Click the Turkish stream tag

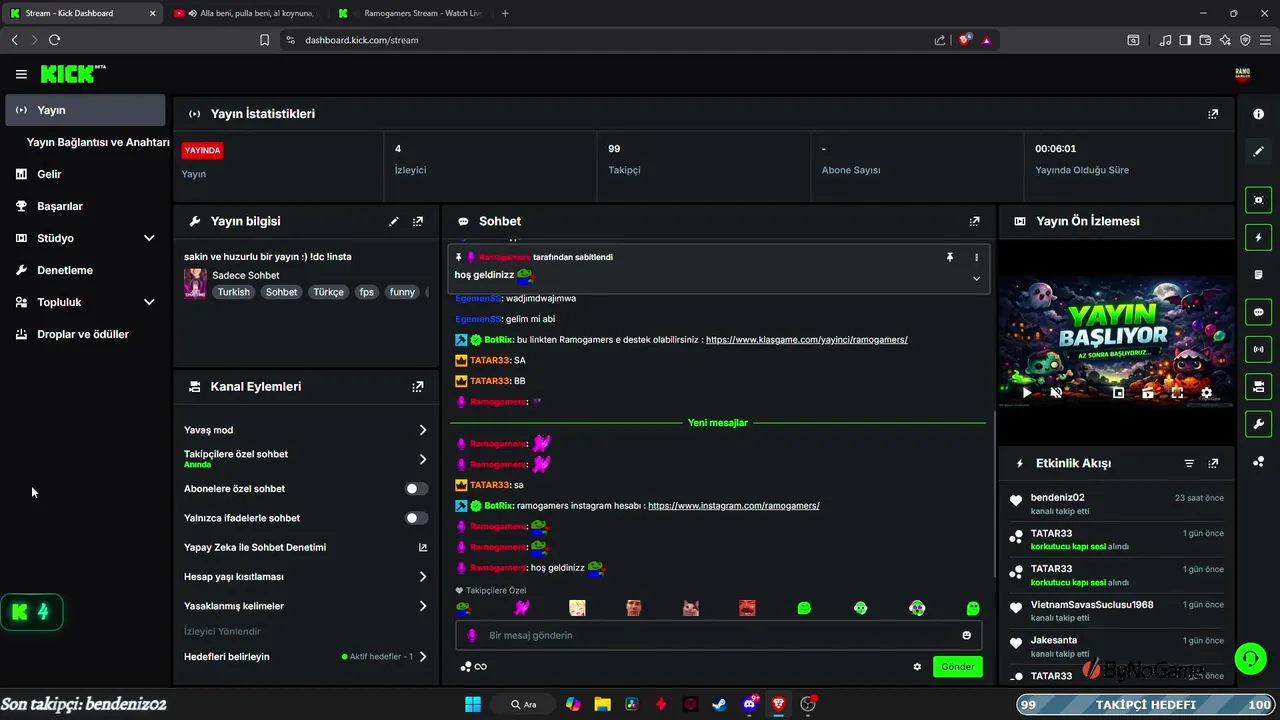pyautogui.click(x=234, y=292)
